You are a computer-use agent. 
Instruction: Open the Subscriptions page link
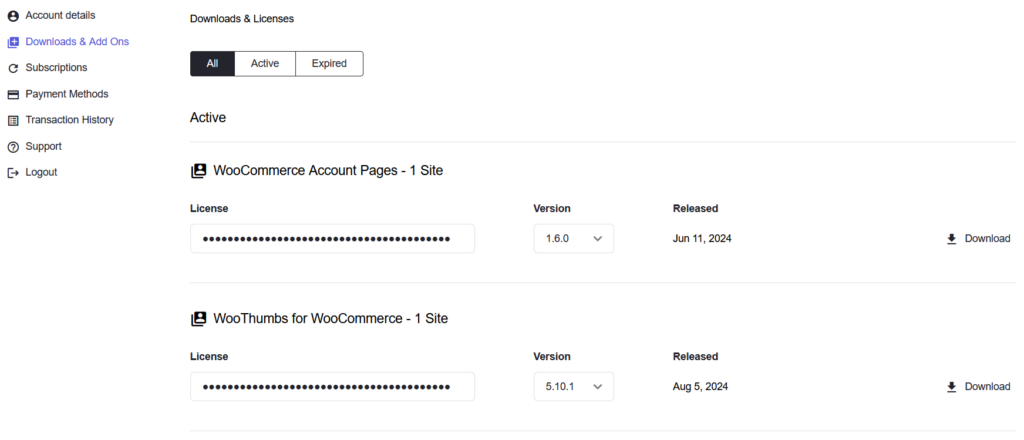[56, 68]
